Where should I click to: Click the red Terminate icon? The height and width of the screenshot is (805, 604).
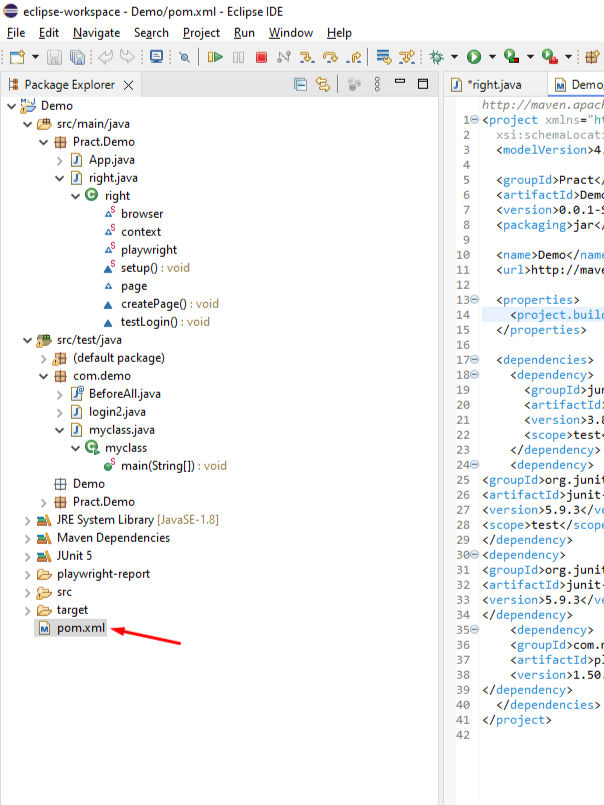click(x=261, y=57)
